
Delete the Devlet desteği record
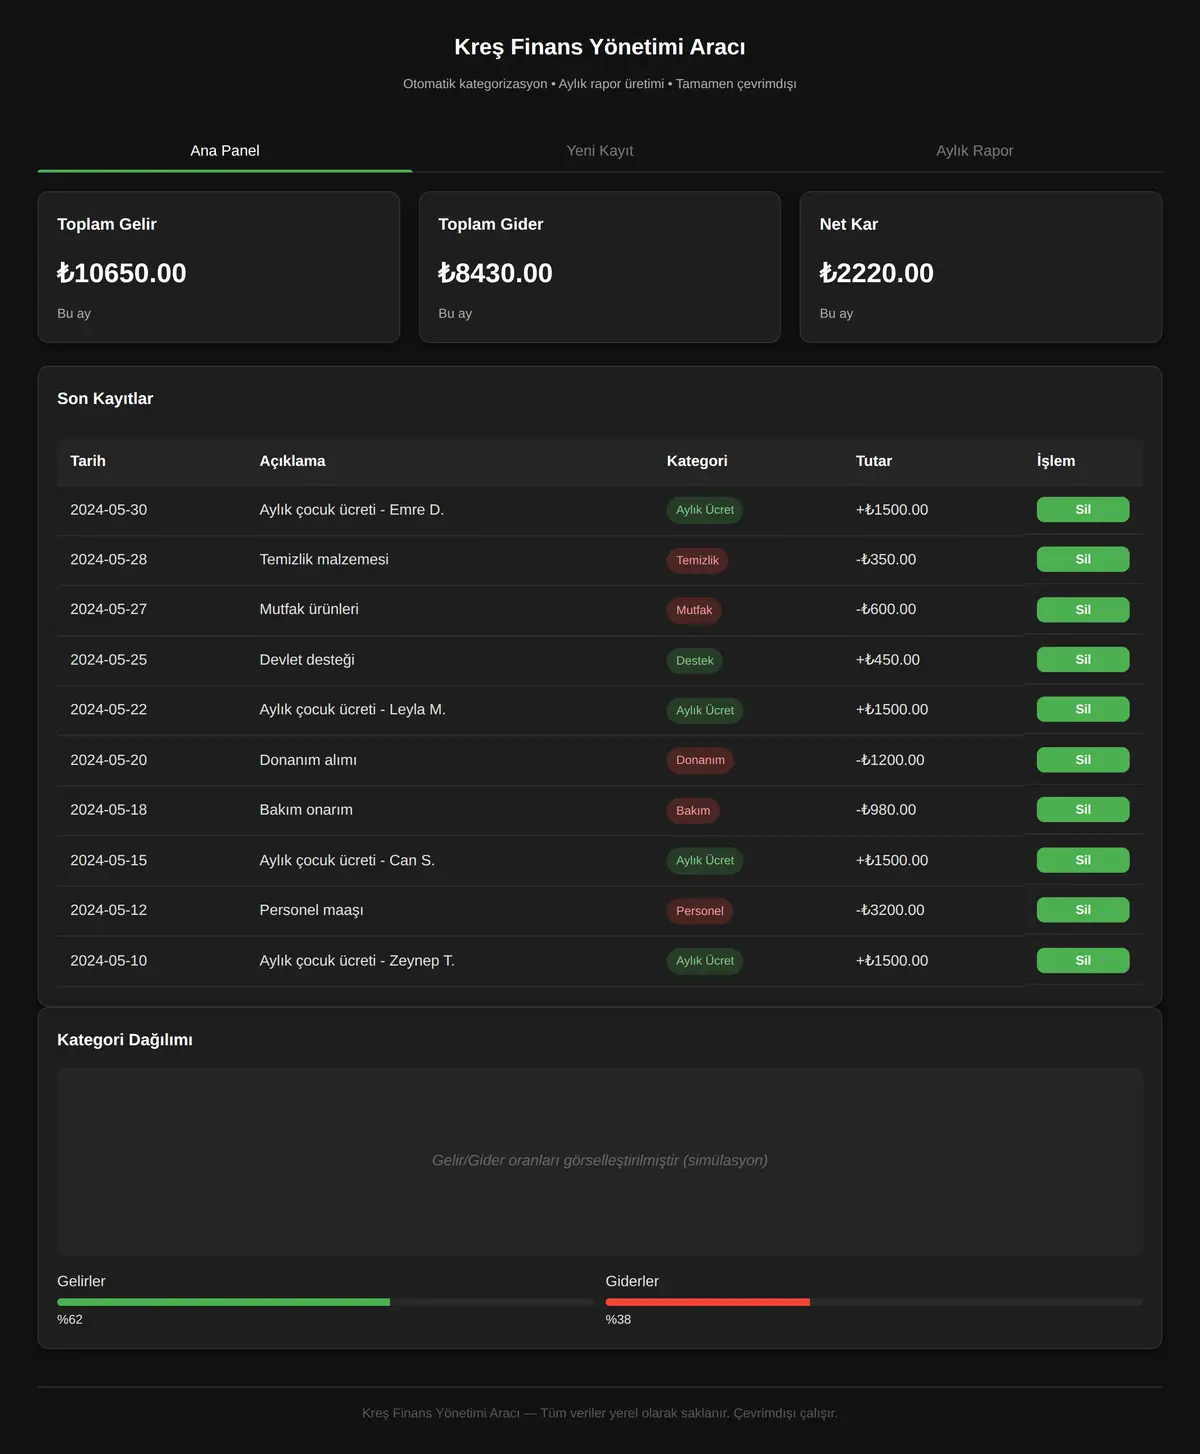point(1083,660)
